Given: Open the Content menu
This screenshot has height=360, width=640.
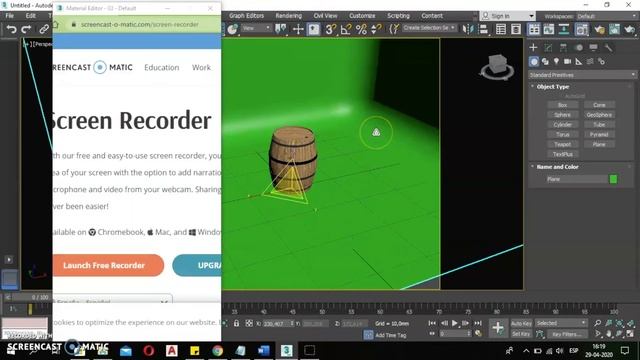Looking at the screenshot, I should (432, 16).
